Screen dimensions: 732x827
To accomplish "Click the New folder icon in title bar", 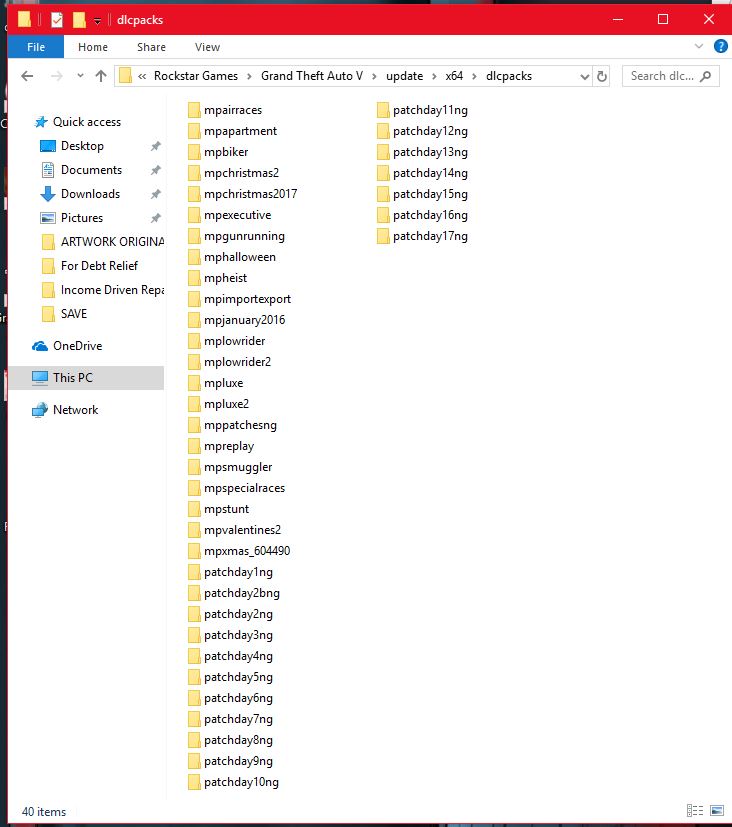I will click(80, 20).
